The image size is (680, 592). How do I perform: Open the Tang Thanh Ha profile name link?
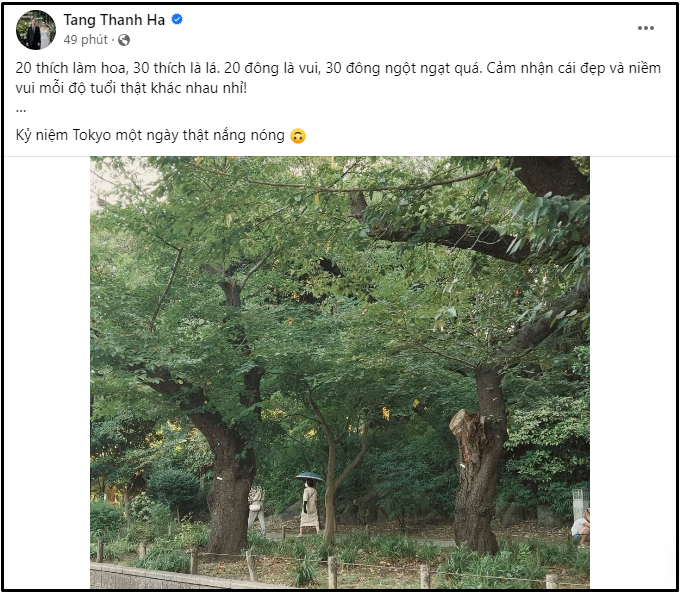[x=114, y=19]
